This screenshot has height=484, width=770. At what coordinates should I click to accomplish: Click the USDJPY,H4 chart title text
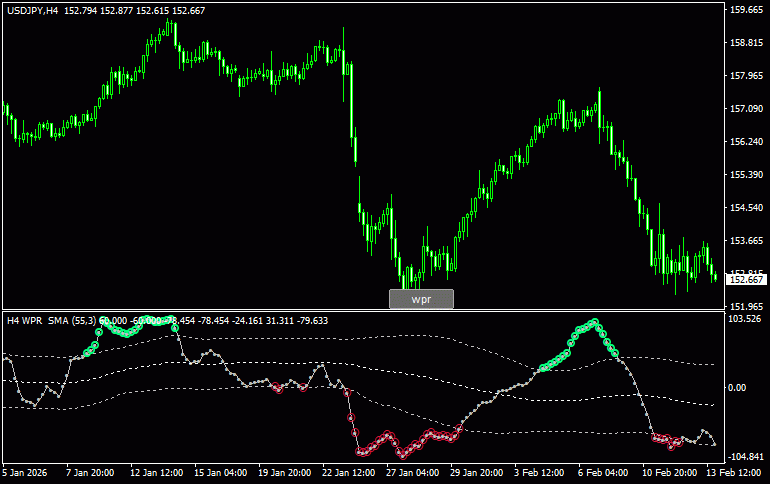pos(31,10)
